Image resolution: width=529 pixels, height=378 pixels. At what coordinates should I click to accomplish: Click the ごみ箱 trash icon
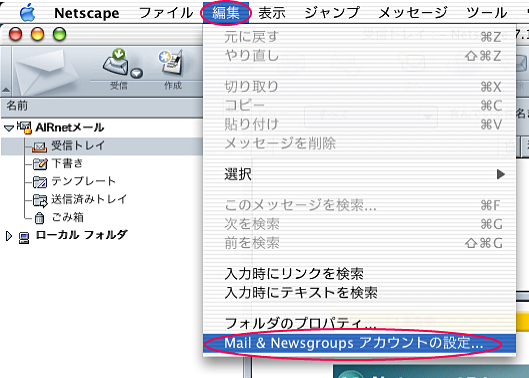pos(39,218)
